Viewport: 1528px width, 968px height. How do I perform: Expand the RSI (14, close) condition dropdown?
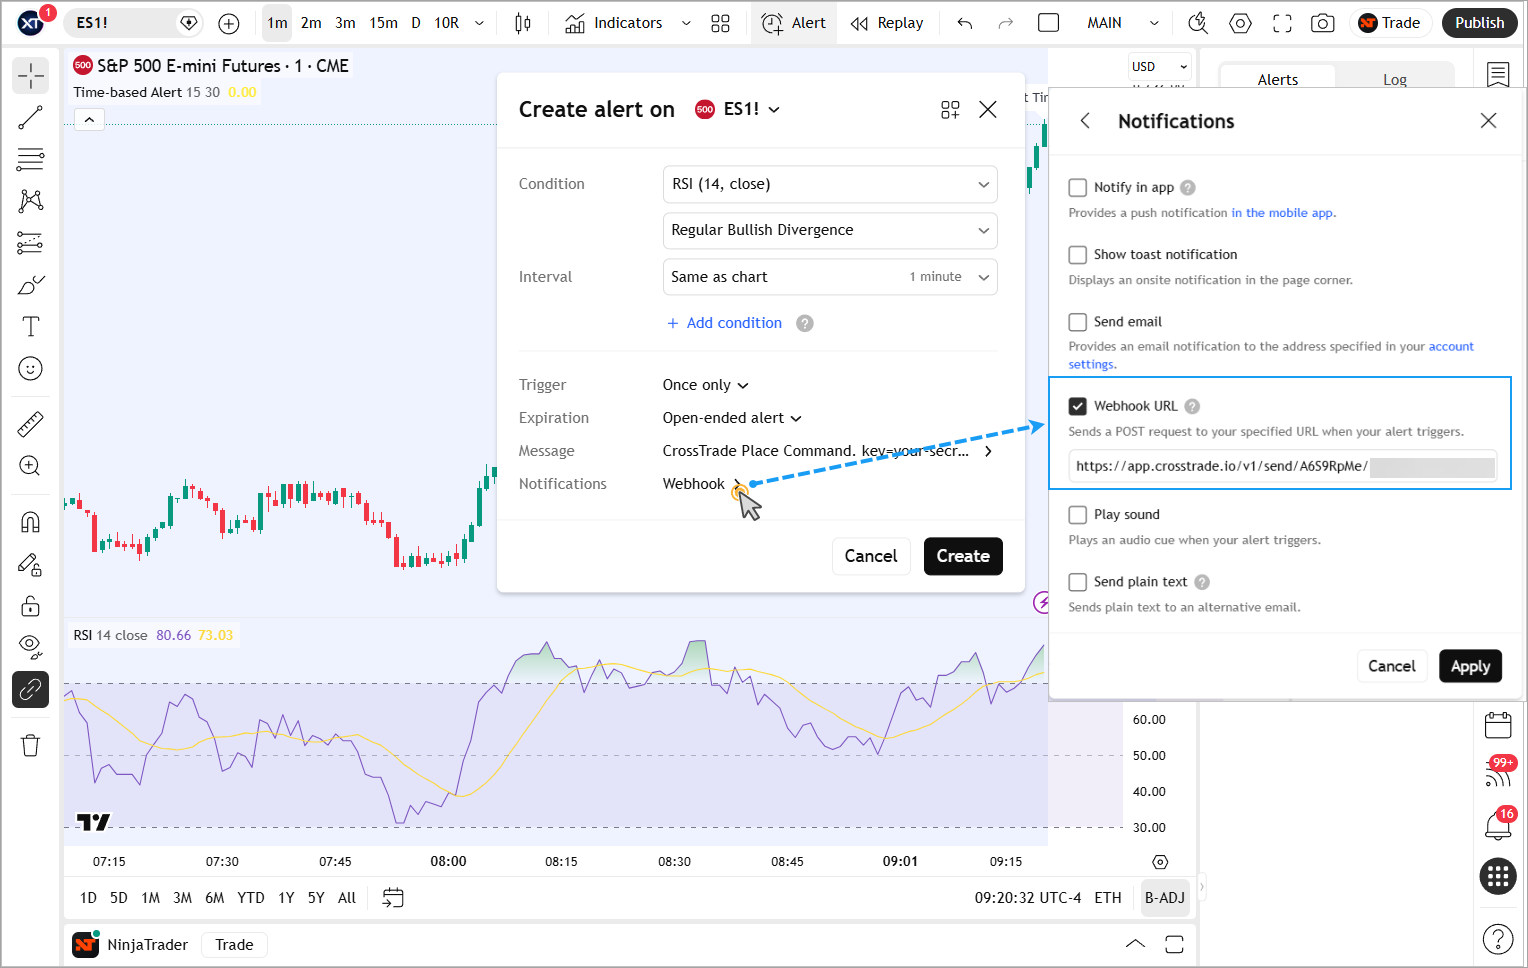[829, 184]
